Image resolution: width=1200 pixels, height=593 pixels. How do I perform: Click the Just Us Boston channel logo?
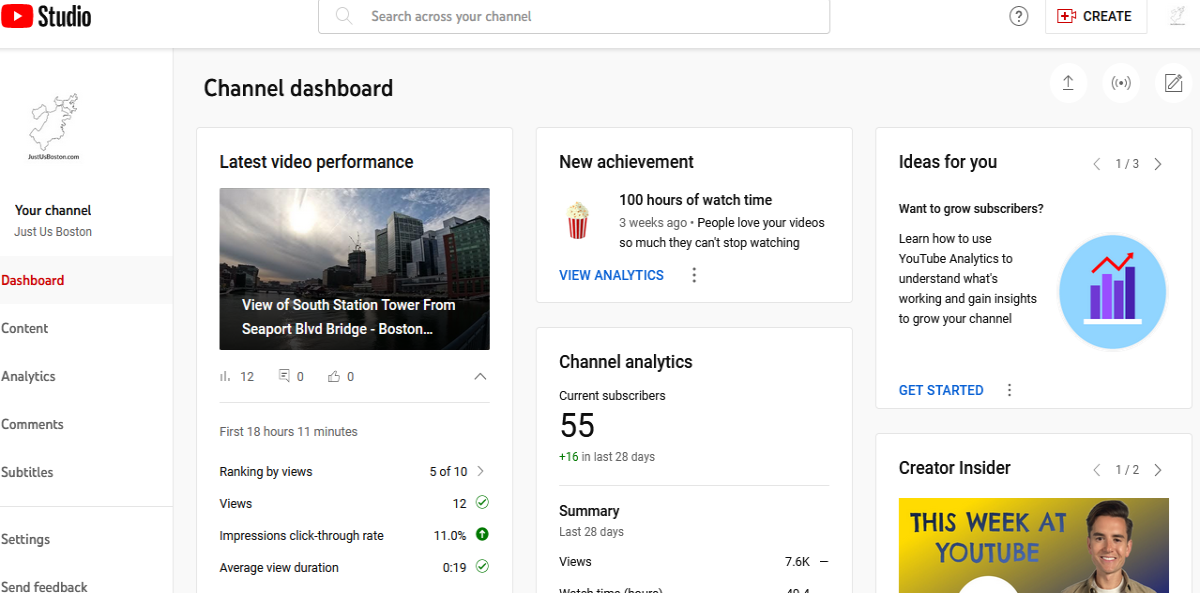pyautogui.click(x=54, y=126)
